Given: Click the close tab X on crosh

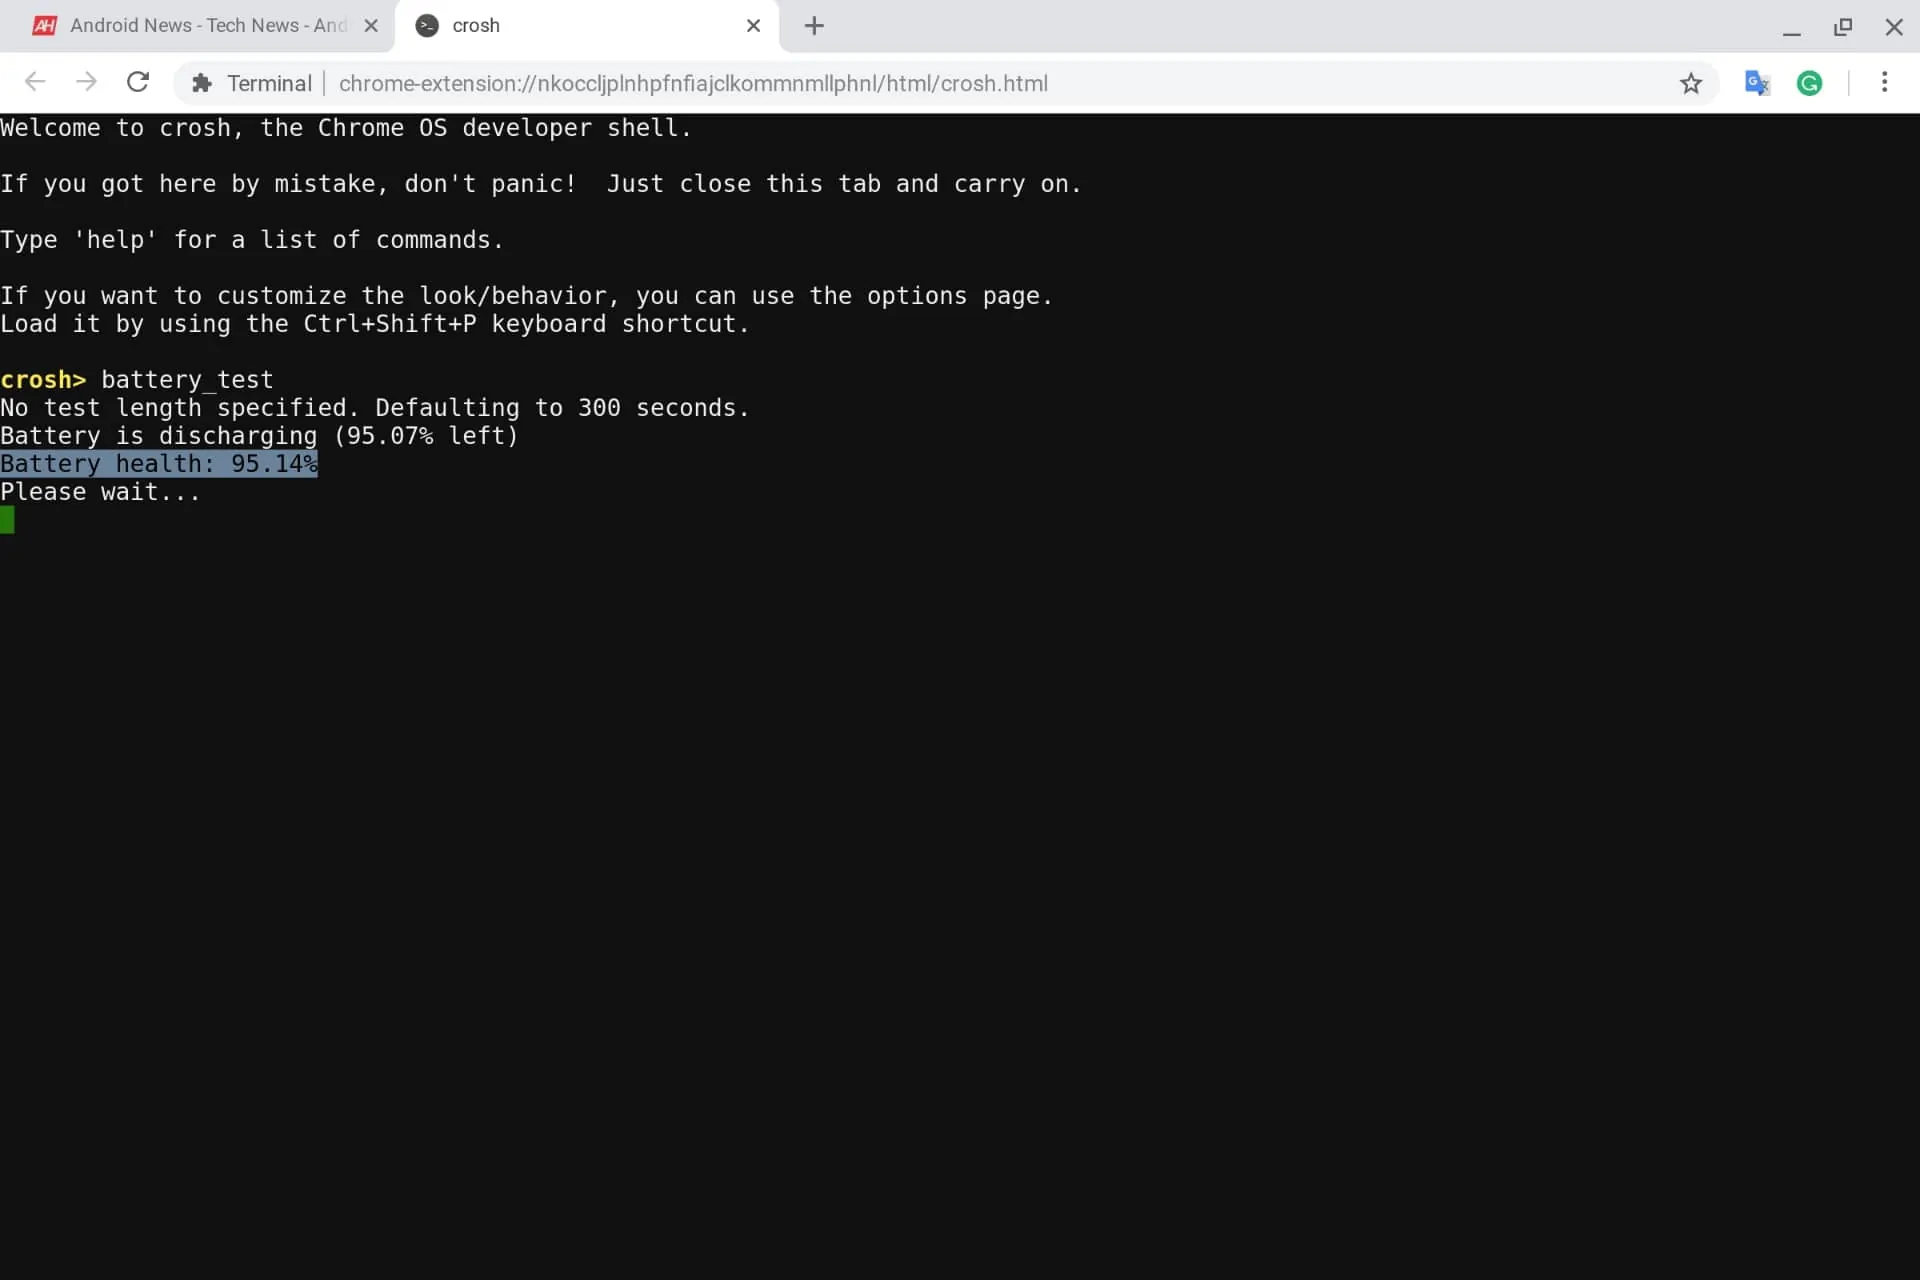Looking at the screenshot, I should pos(753,24).
